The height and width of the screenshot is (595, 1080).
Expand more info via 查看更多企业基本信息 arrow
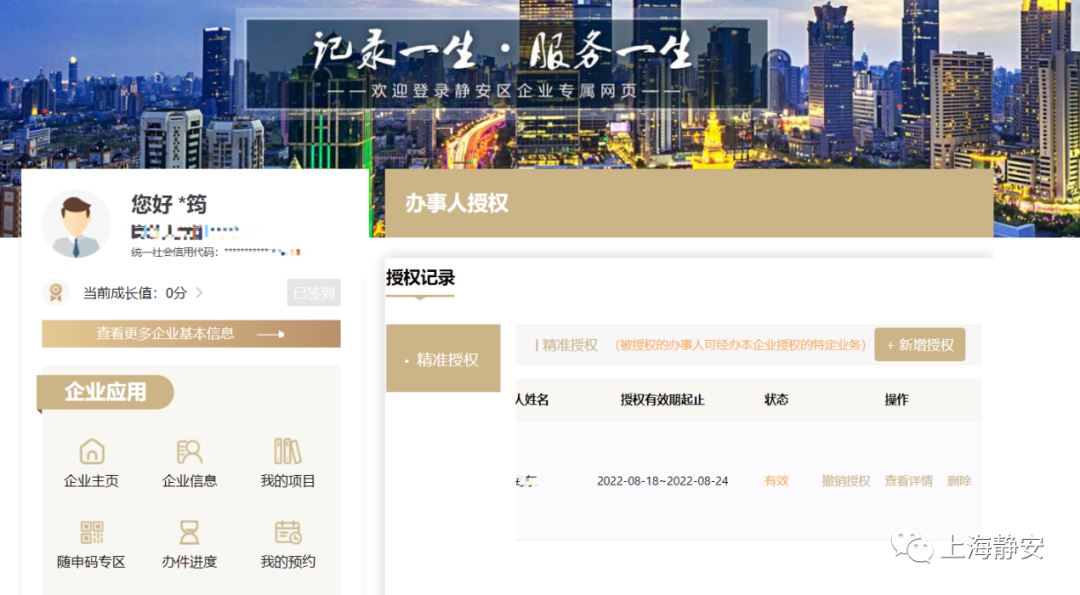coord(190,334)
